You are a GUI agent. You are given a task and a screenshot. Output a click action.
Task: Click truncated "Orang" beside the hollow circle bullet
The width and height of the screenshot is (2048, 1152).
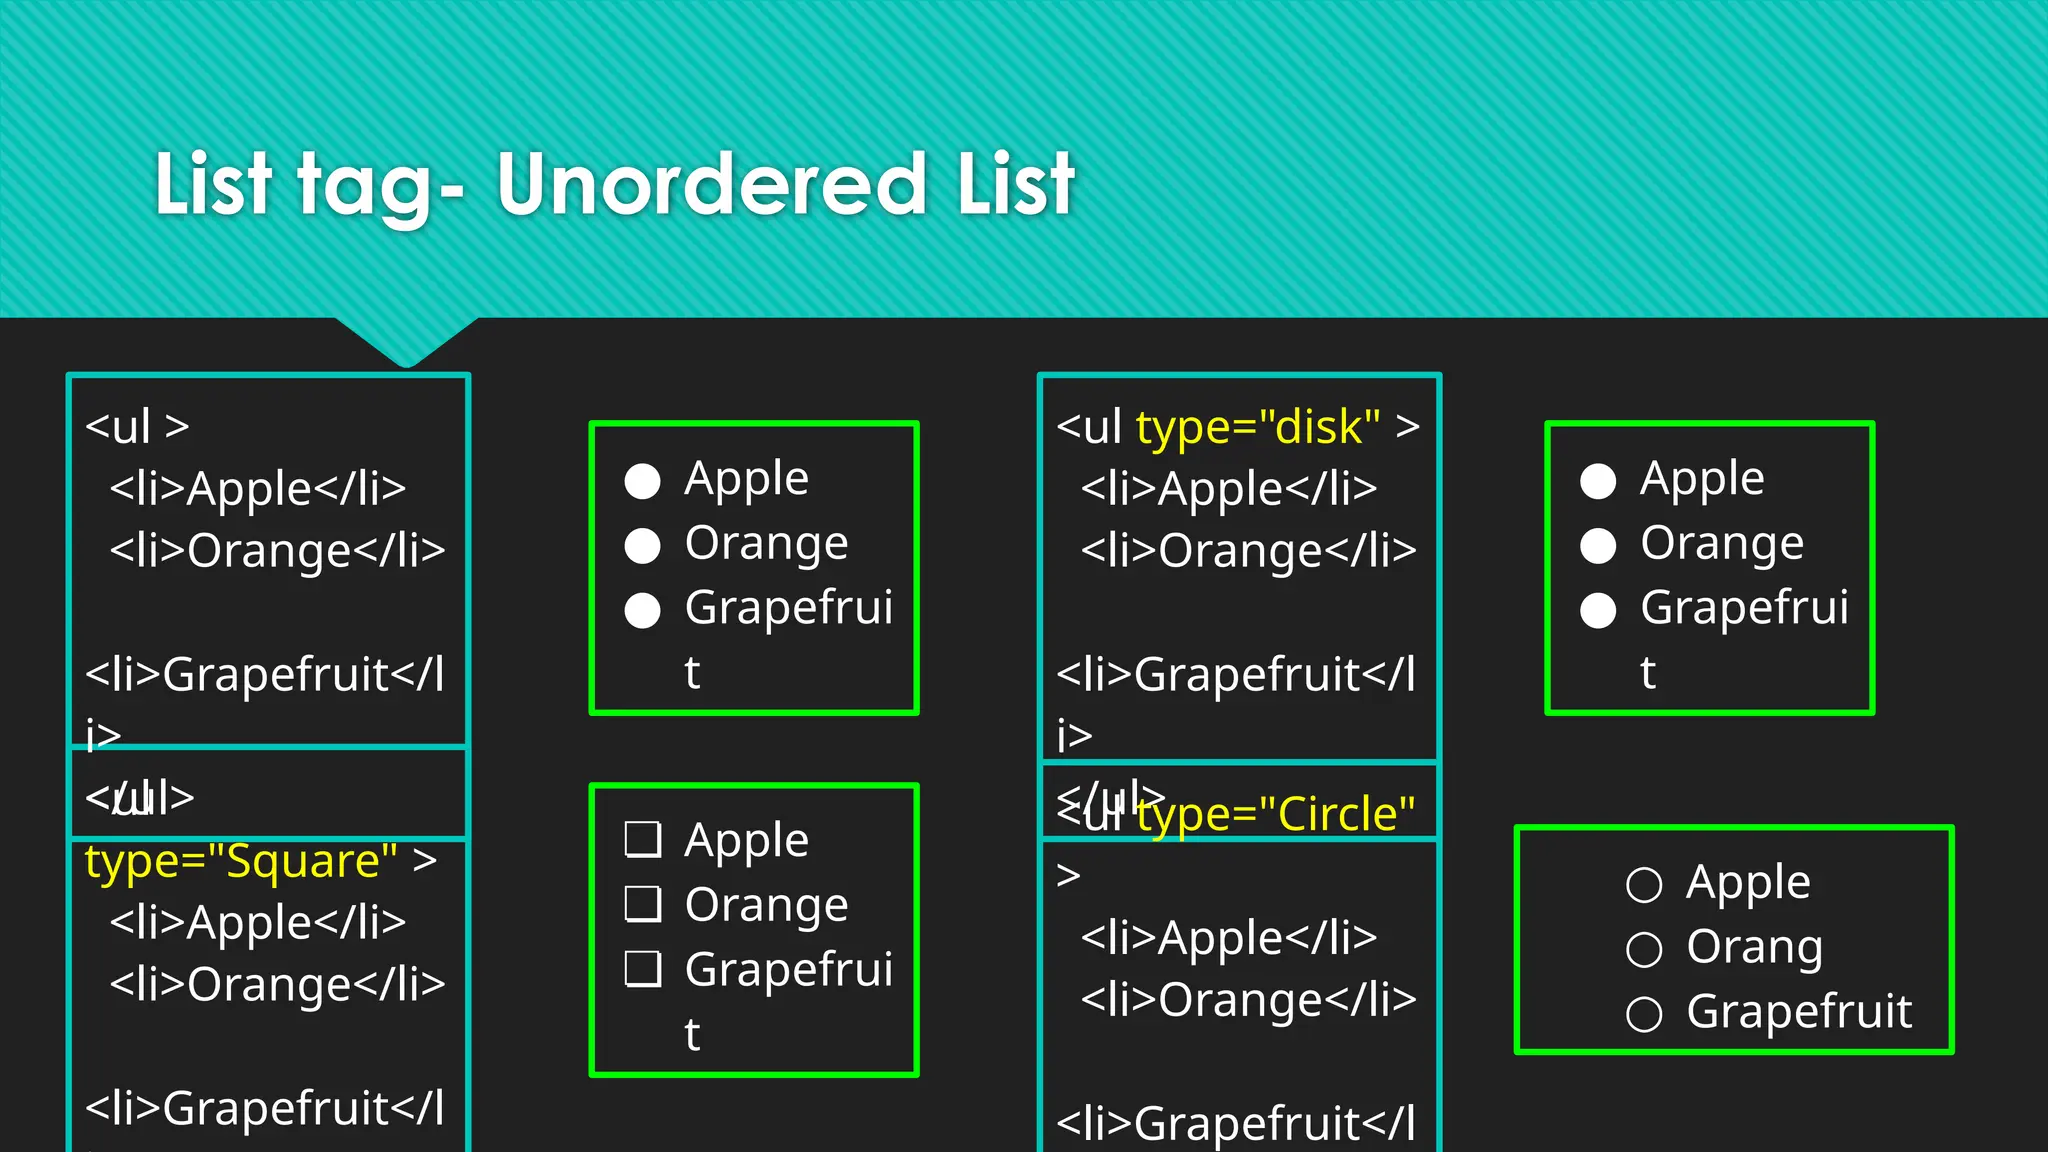[x=1755, y=948]
